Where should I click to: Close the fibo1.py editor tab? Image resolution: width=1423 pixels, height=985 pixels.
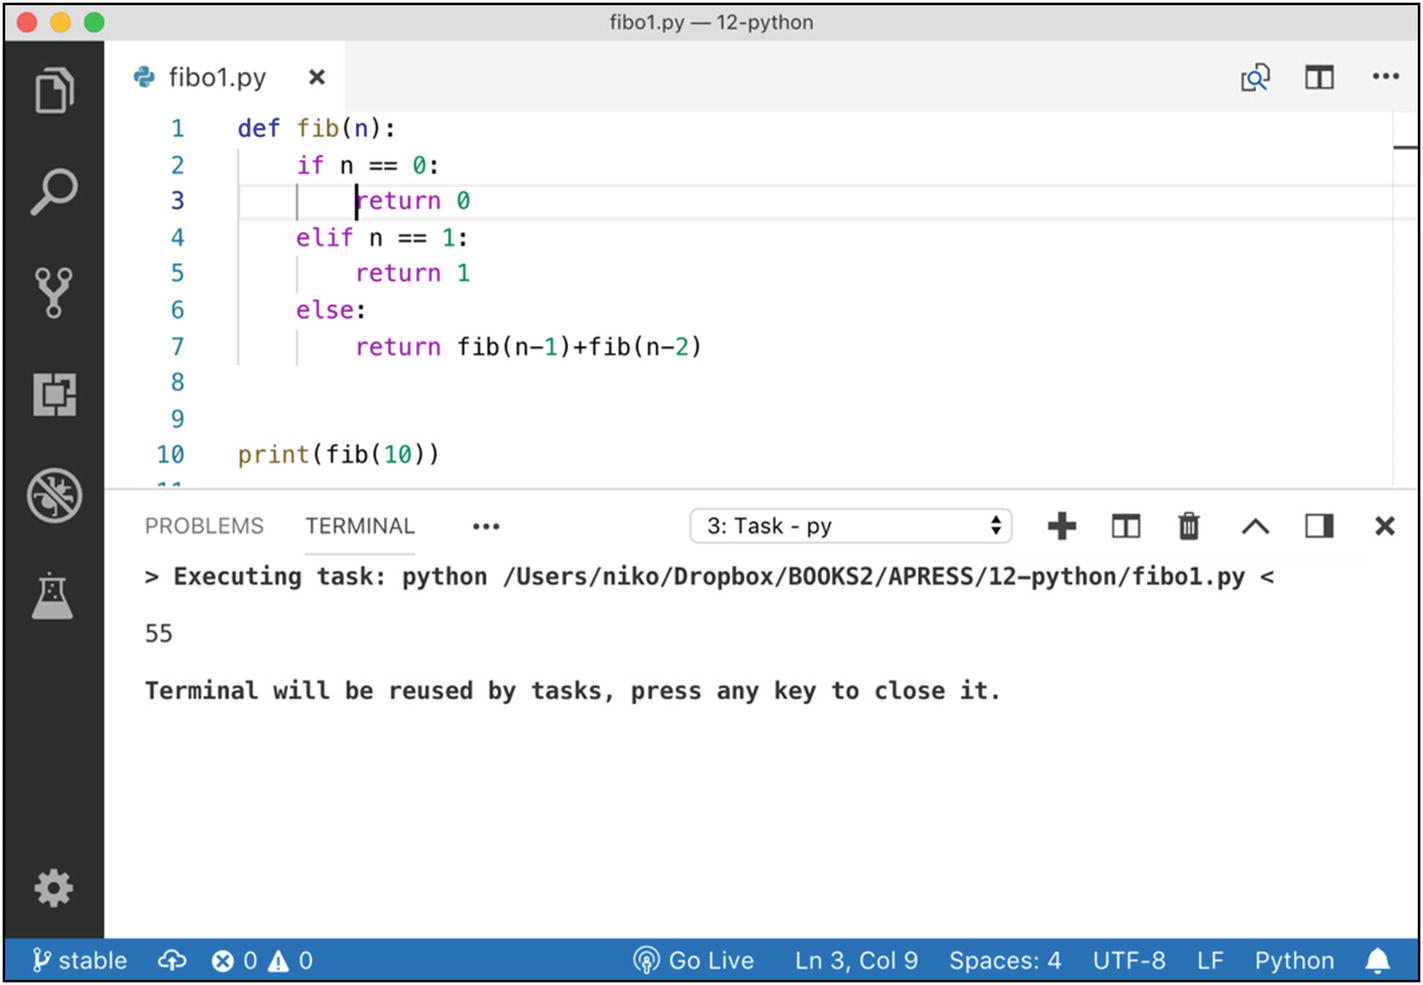tap(317, 77)
